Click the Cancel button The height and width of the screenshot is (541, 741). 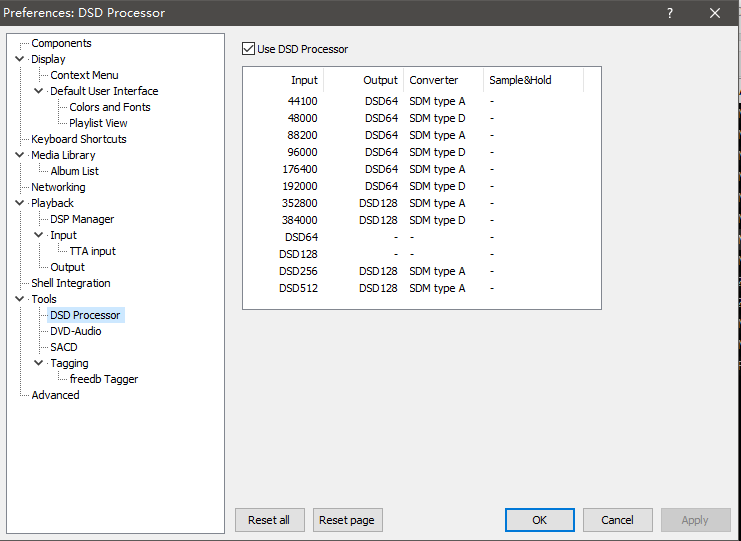617,520
